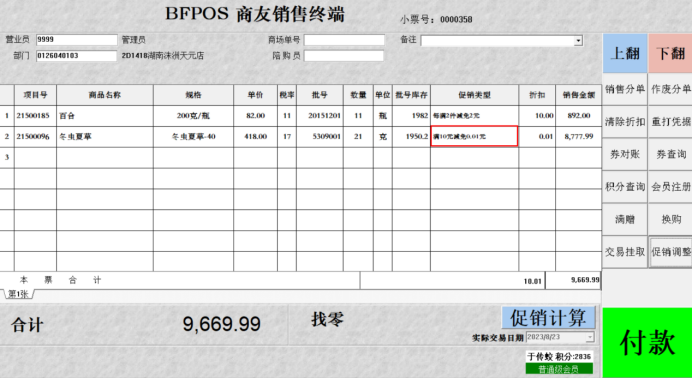Click batch stock cell 1982
The width and height of the screenshot is (692, 379).
tap(411, 116)
